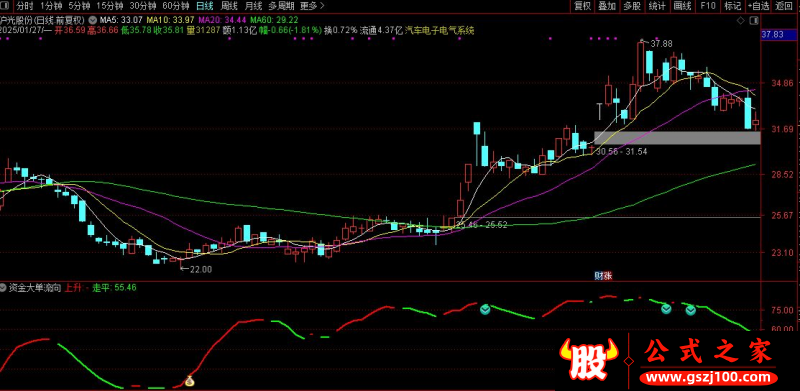Open F10 company information
This screenshot has width=800, height=391.
click(x=708, y=6)
